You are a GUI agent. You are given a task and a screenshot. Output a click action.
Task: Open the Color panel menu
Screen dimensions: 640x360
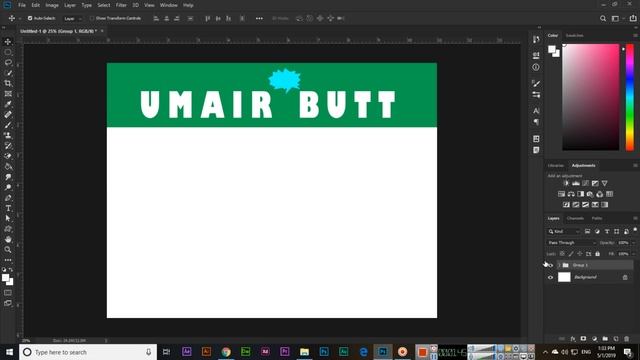pyautogui.click(x=635, y=36)
